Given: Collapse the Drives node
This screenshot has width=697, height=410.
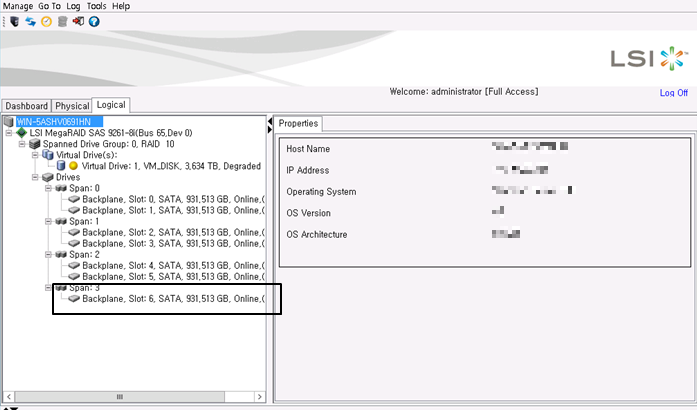Looking at the screenshot, I should click(35, 177).
